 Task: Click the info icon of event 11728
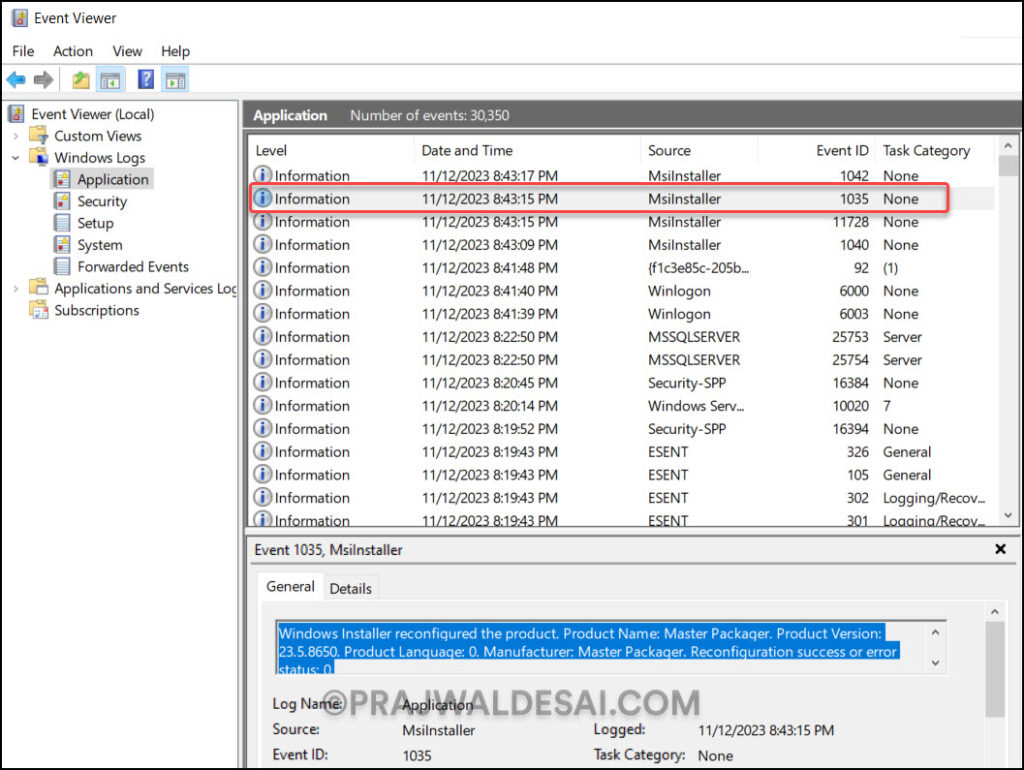tap(263, 221)
